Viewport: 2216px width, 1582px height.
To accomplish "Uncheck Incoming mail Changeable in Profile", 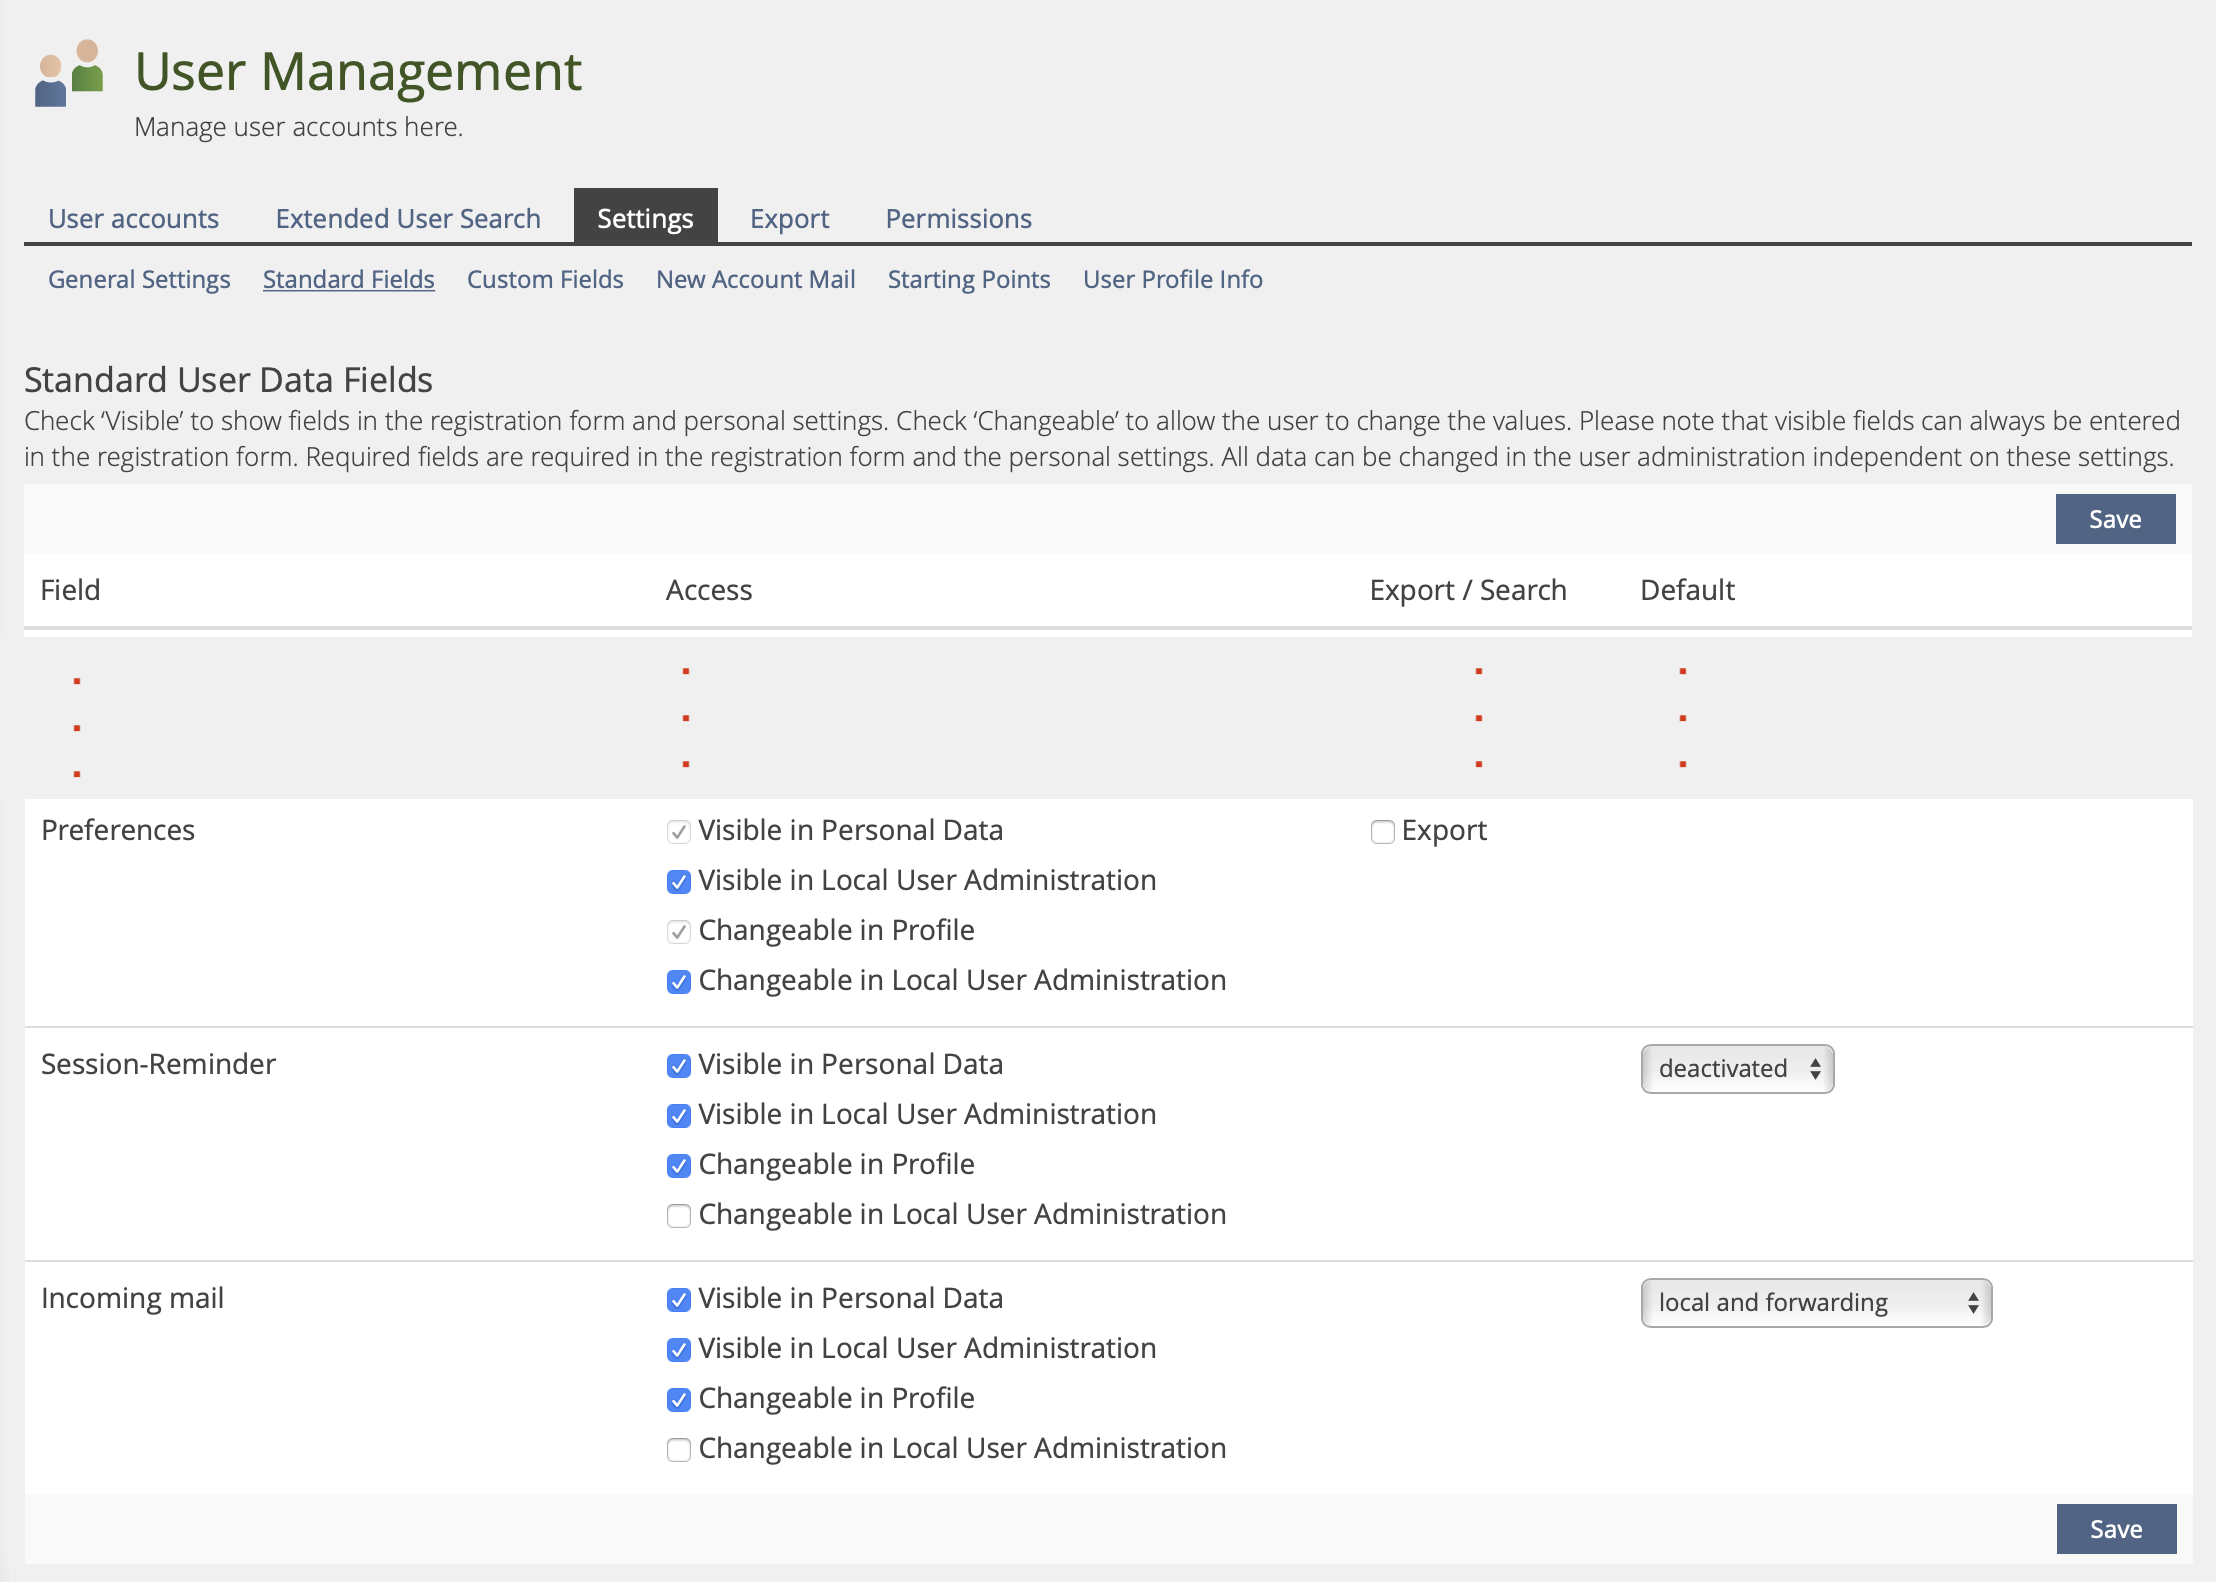I will (678, 1400).
